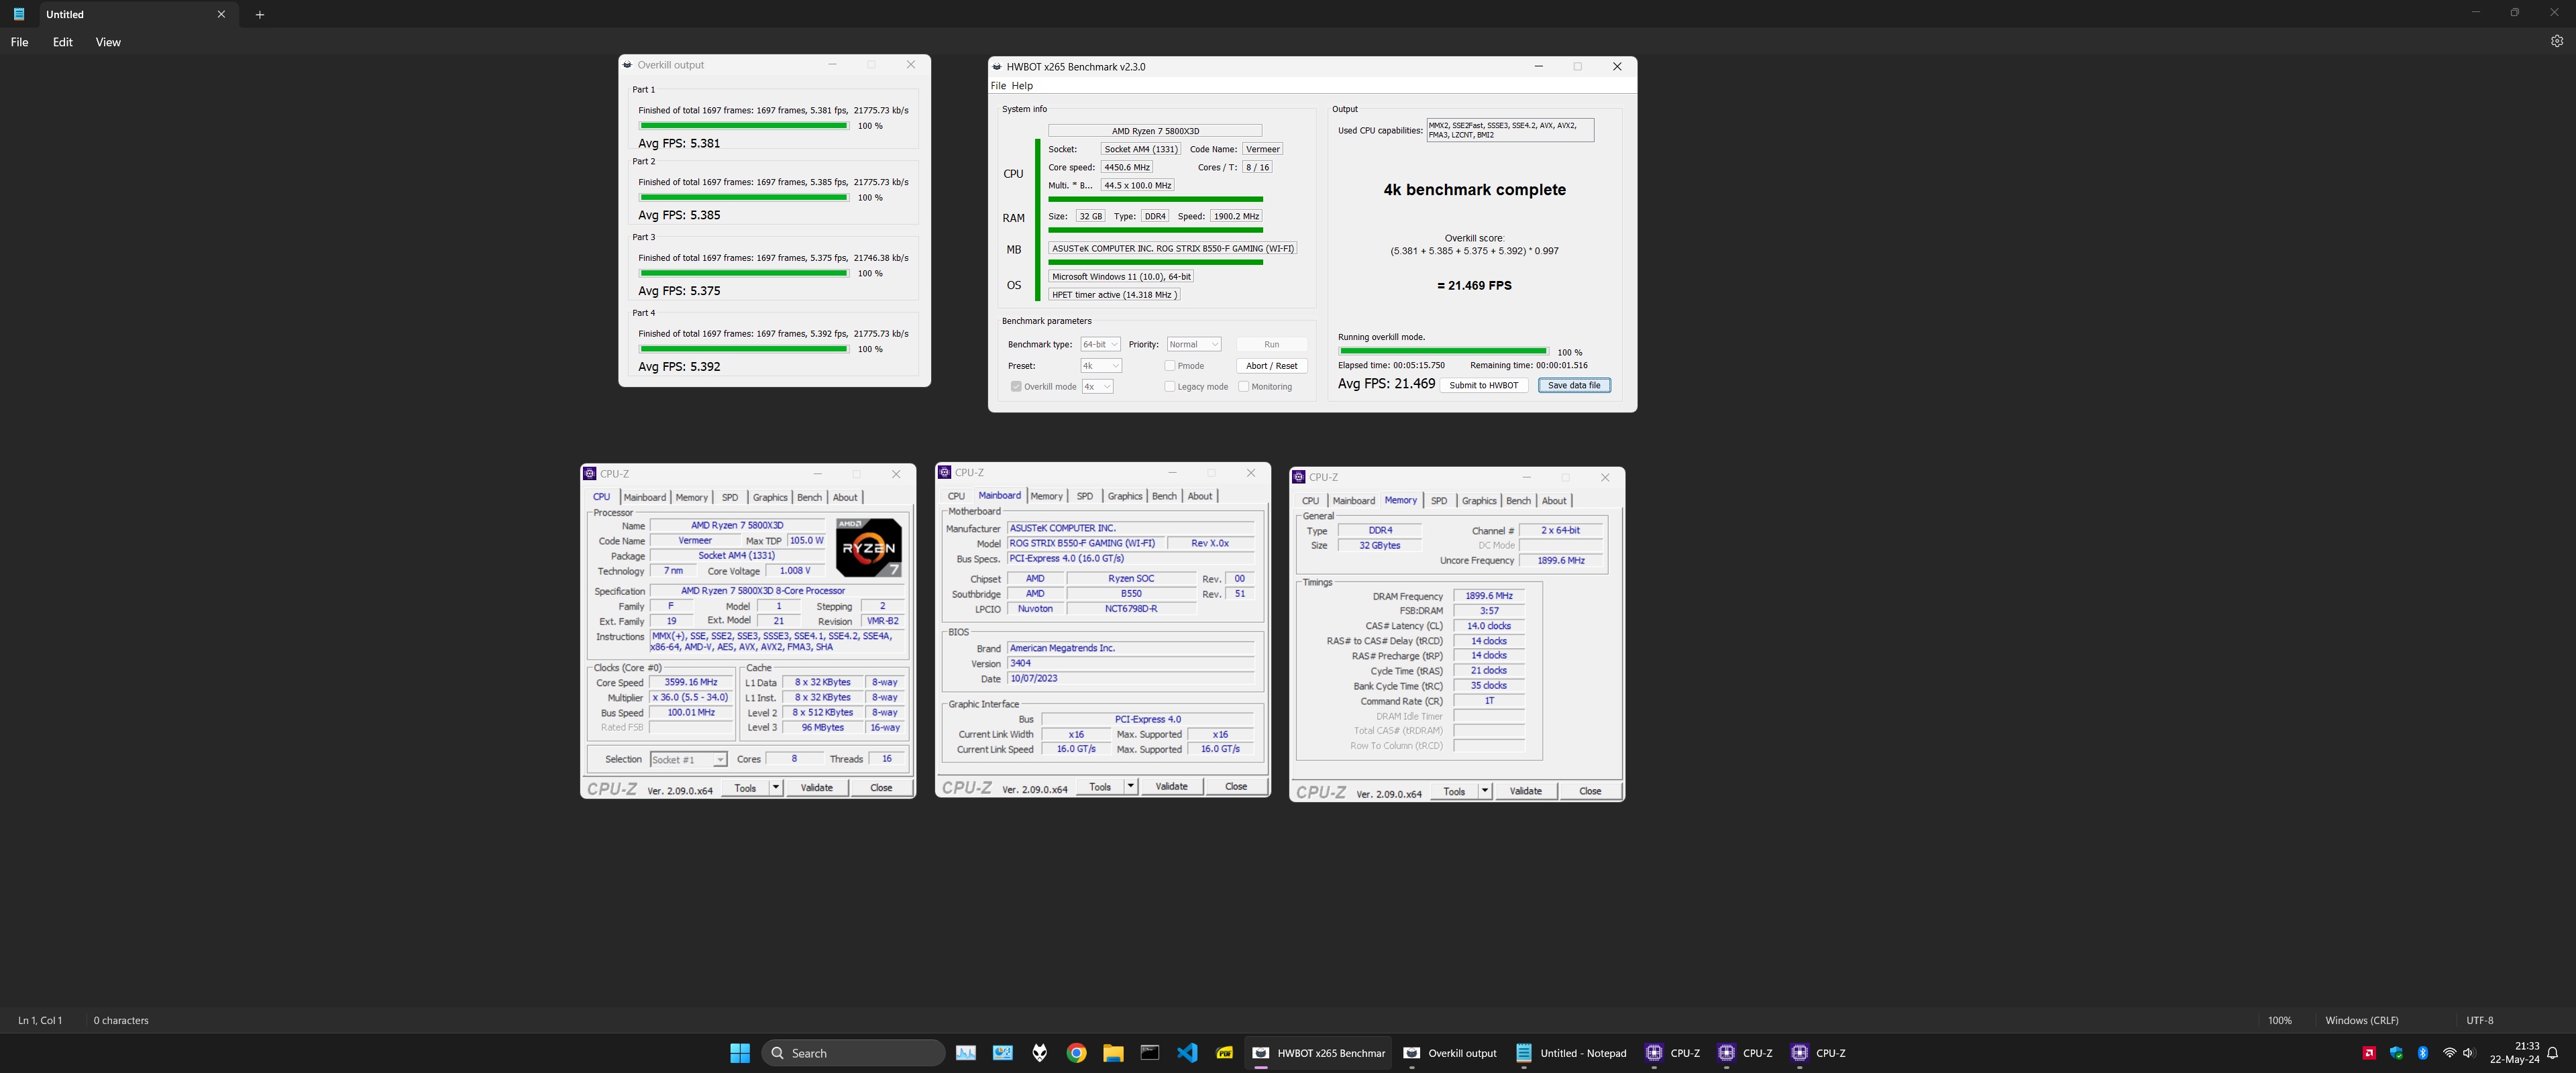Click the Running overkill mode progress bar
Viewport: 2576px width, 1073px height.
(x=1443, y=351)
